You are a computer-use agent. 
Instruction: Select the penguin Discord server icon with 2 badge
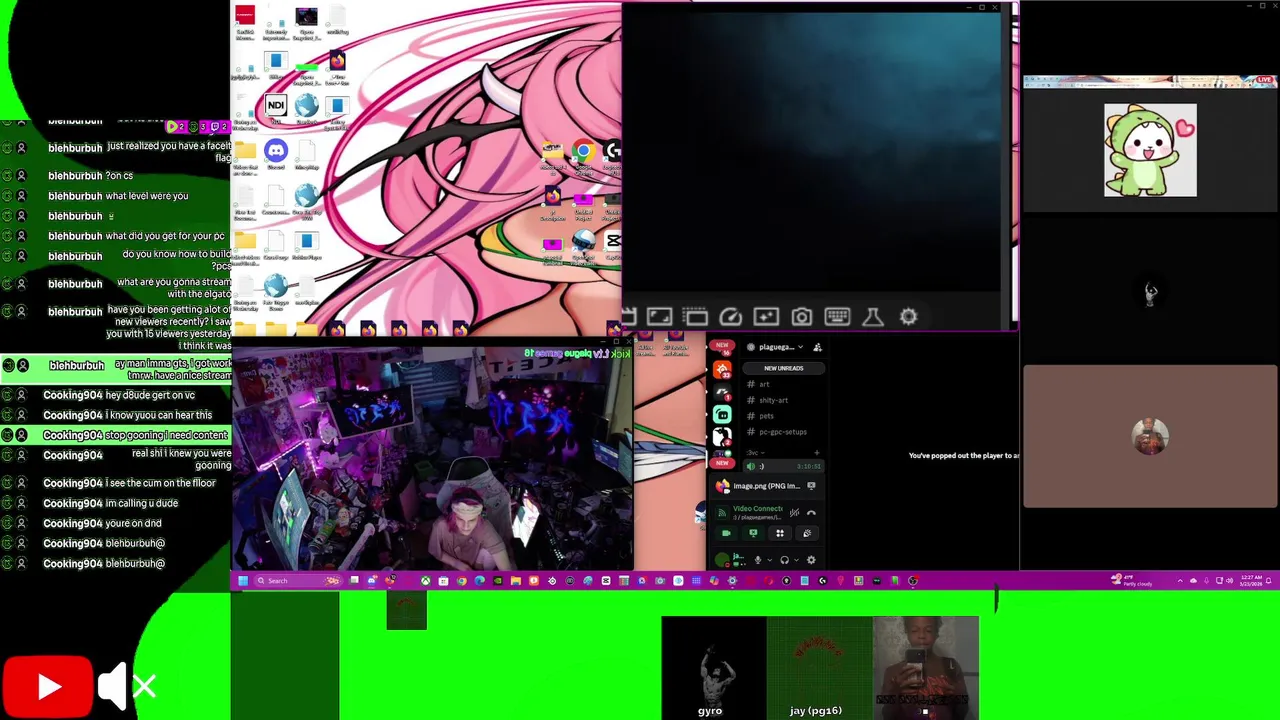pos(722,437)
